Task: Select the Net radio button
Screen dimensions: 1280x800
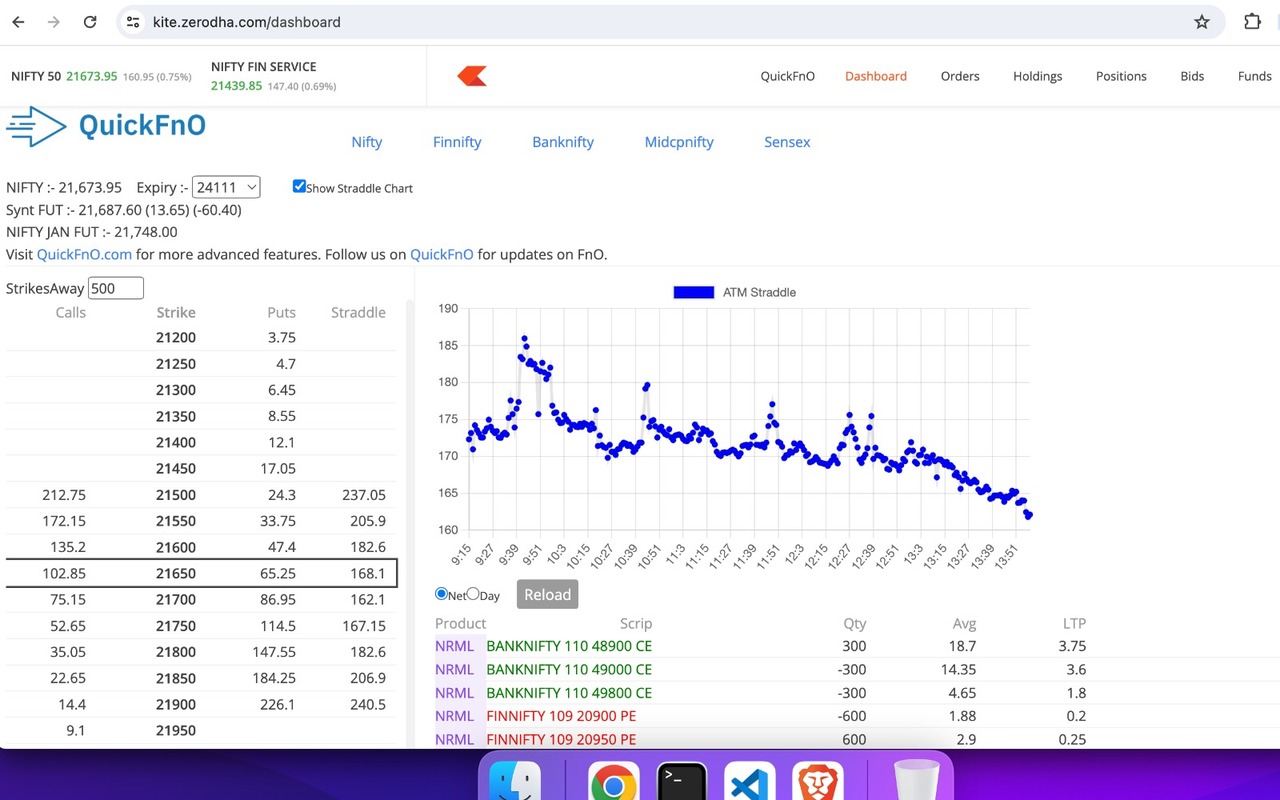Action: tap(441, 594)
